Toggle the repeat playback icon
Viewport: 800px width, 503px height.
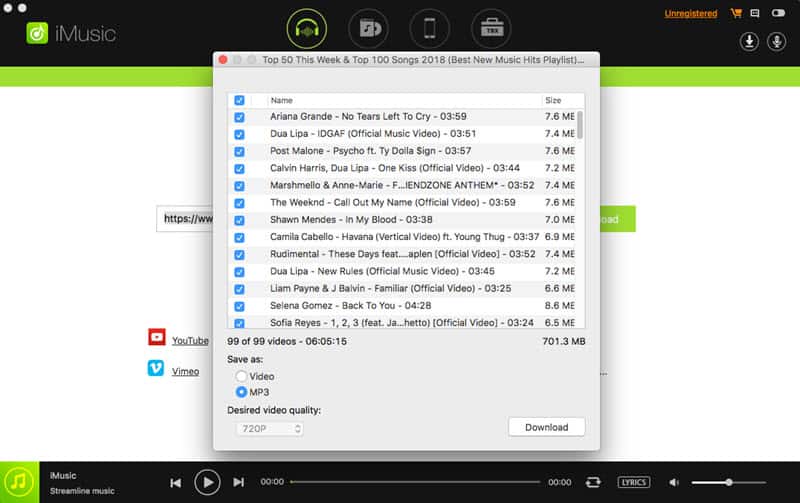593,482
